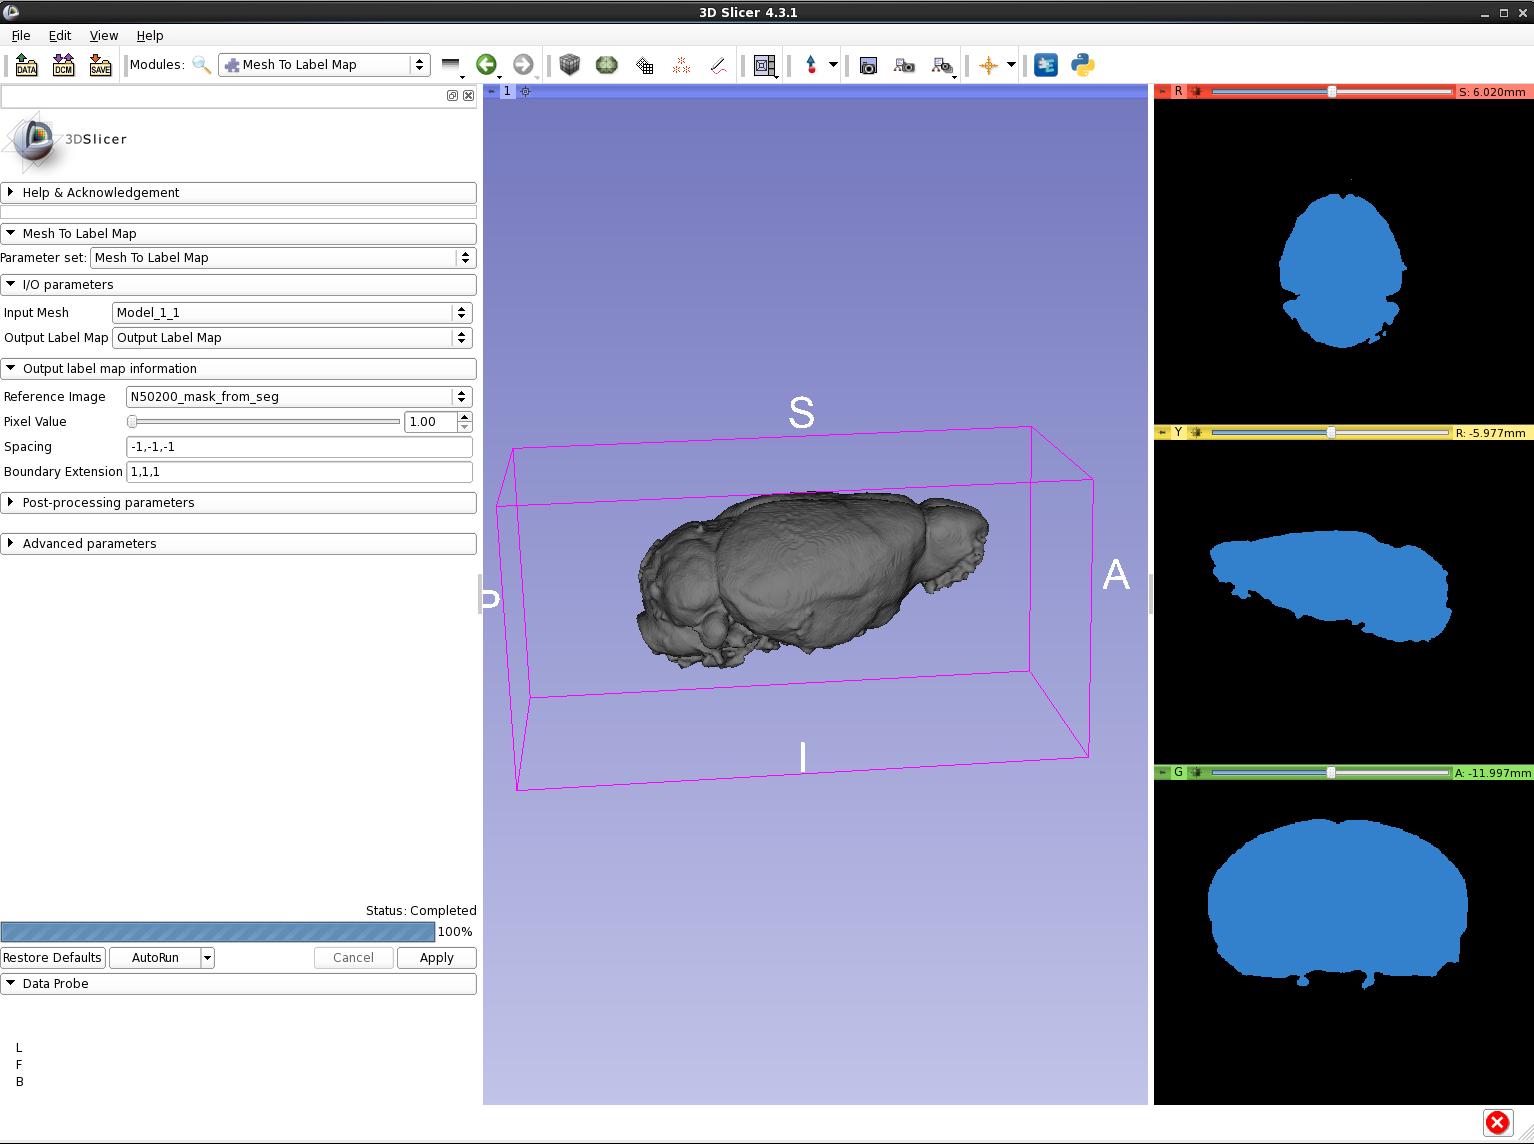Click the Apply button
The width and height of the screenshot is (1534, 1144).
(x=436, y=958)
